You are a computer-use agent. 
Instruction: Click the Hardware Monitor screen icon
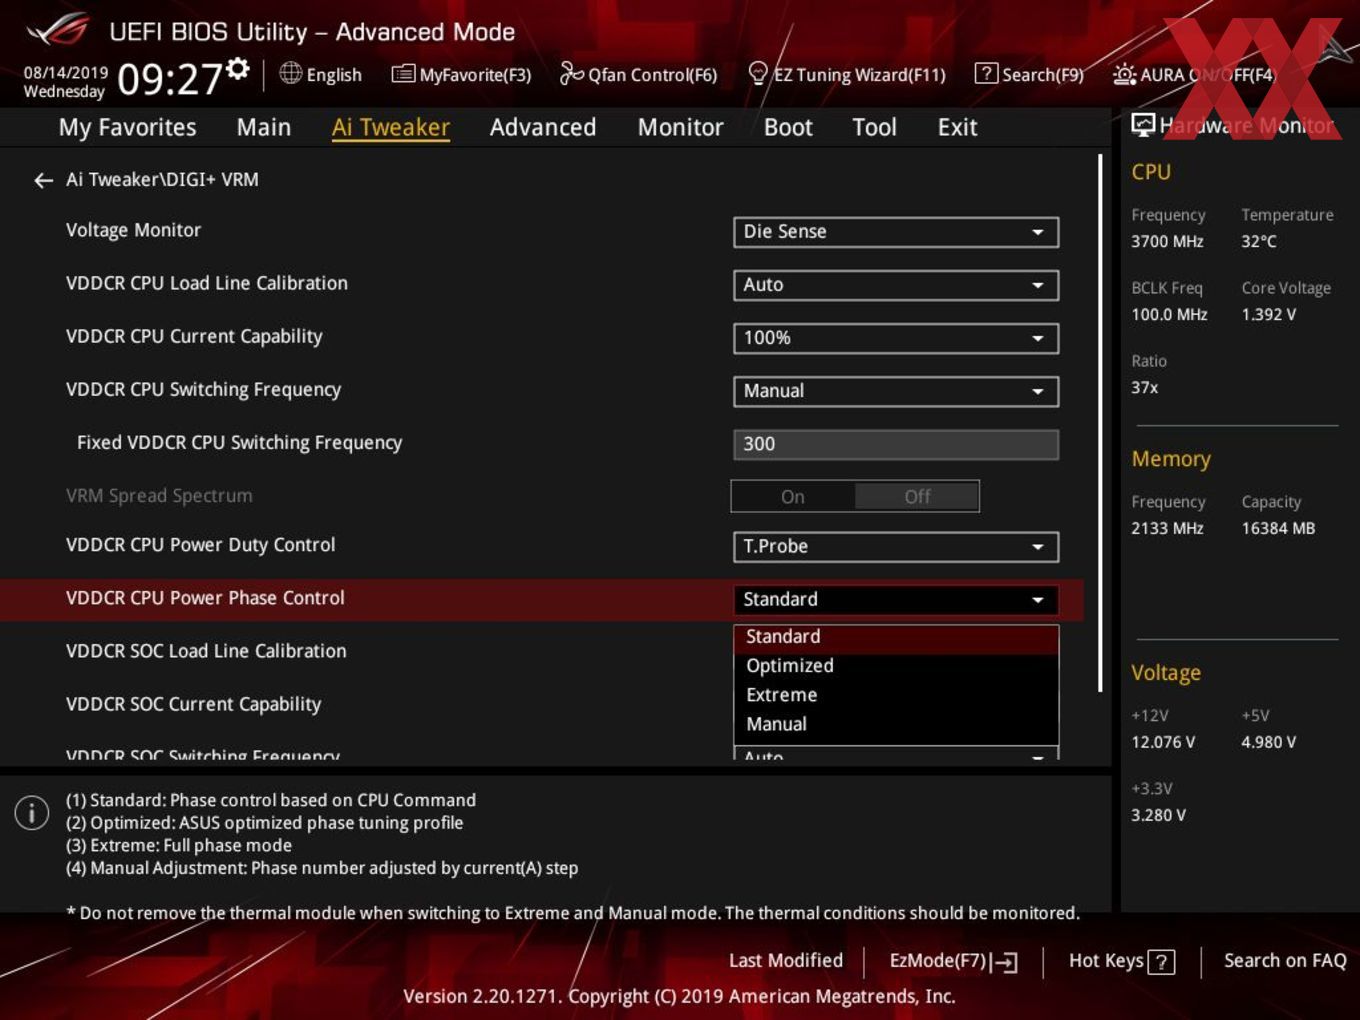click(x=1143, y=124)
